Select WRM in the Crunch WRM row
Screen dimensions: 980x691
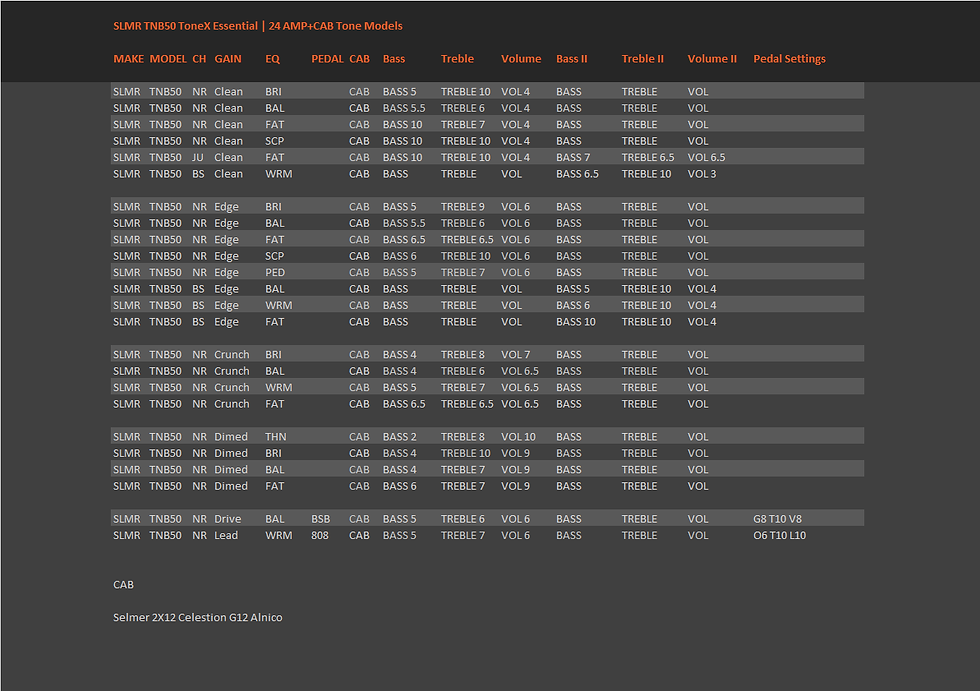278,387
